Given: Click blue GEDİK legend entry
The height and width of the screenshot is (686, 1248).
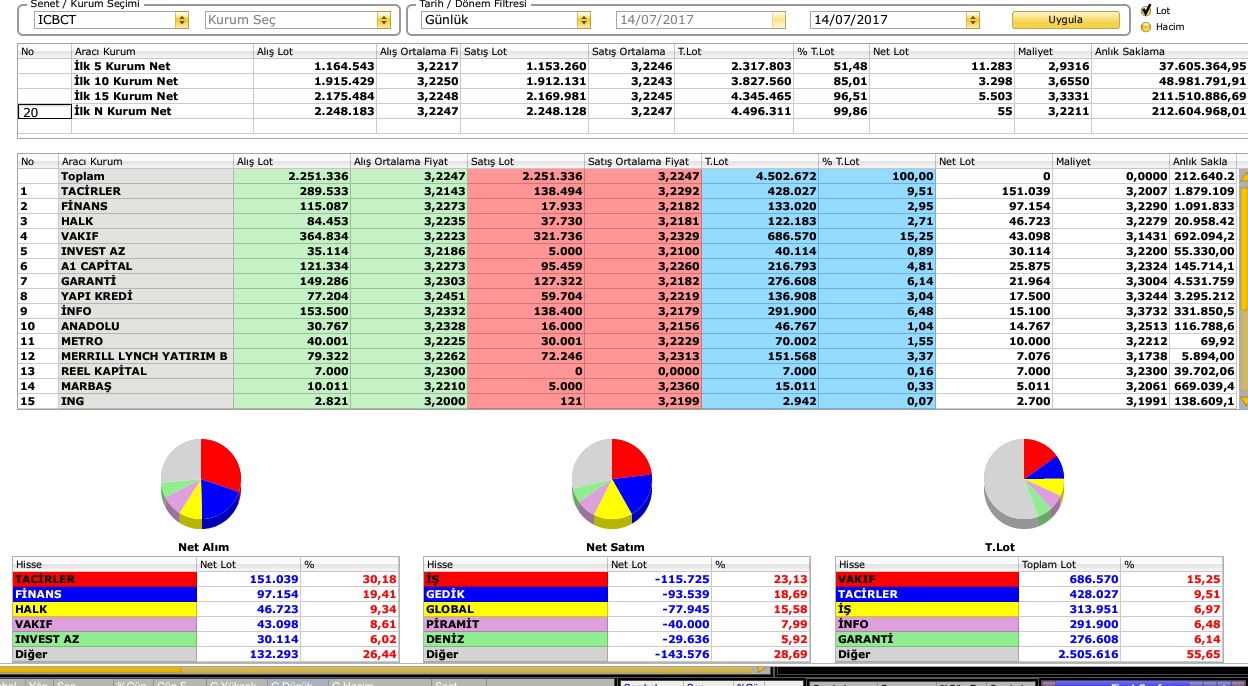Looking at the screenshot, I should click(x=516, y=594).
